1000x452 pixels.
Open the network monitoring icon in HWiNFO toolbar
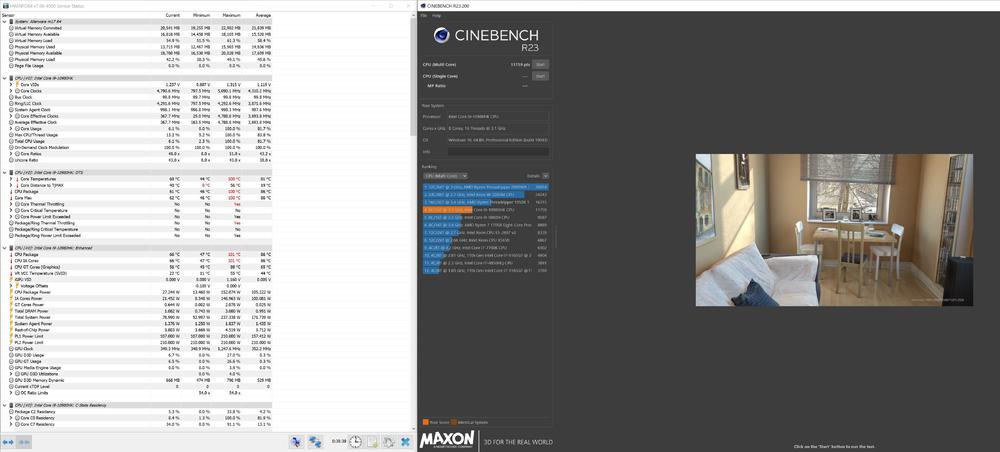click(297, 441)
